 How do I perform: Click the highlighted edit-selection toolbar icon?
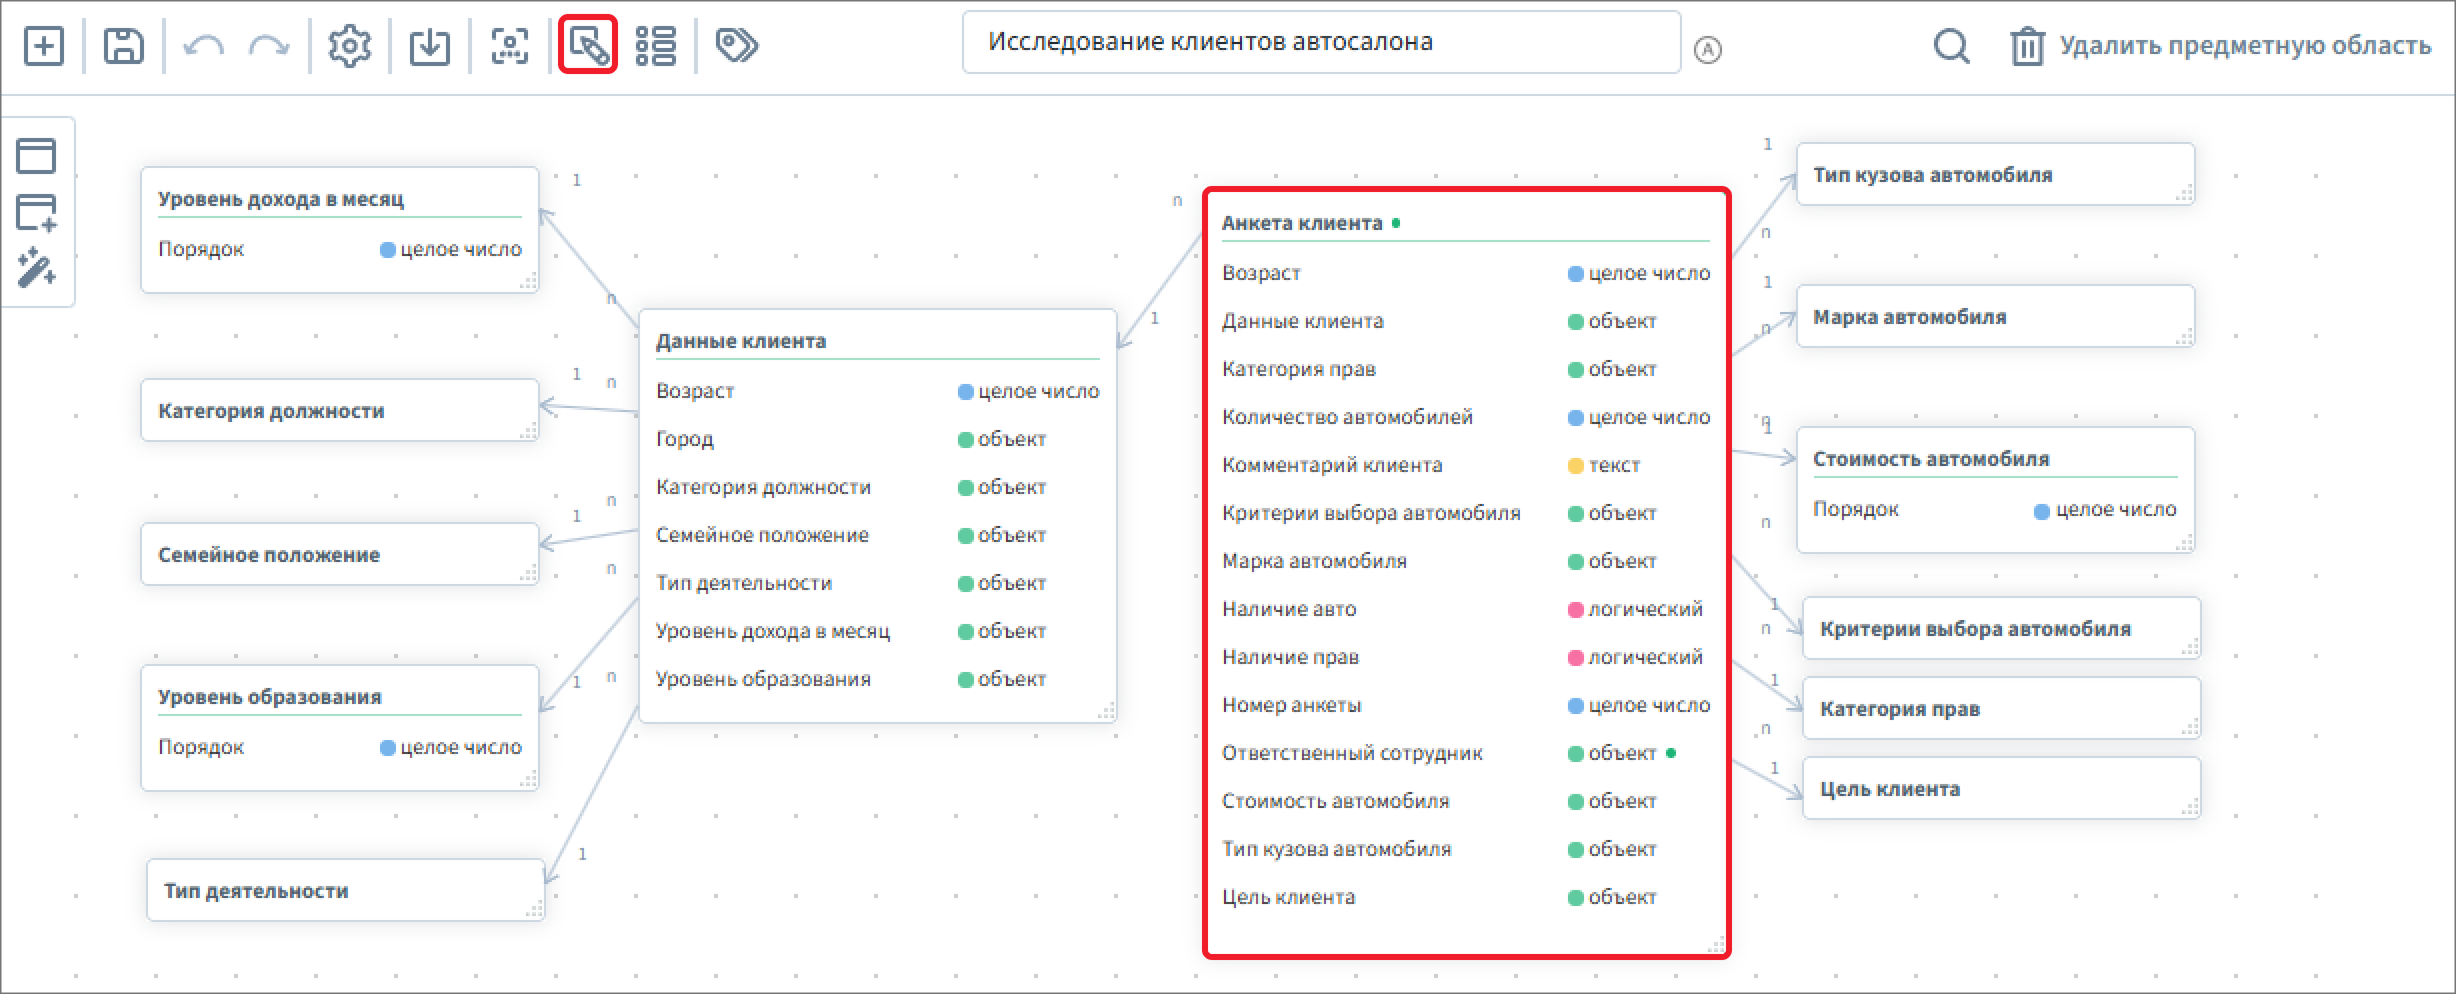(x=588, y=45)
